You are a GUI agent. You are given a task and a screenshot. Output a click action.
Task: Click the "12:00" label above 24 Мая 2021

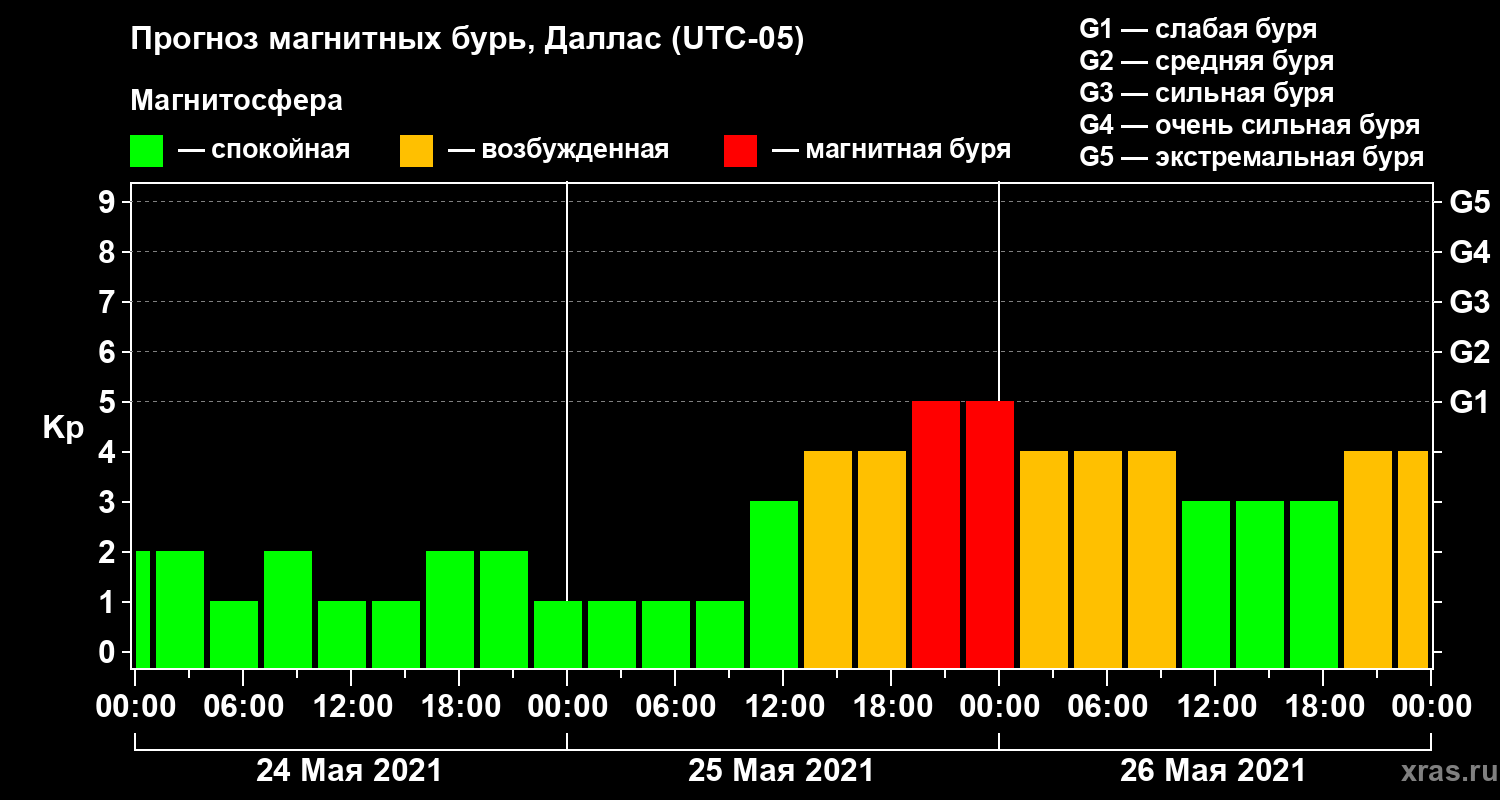click(351, 706)
